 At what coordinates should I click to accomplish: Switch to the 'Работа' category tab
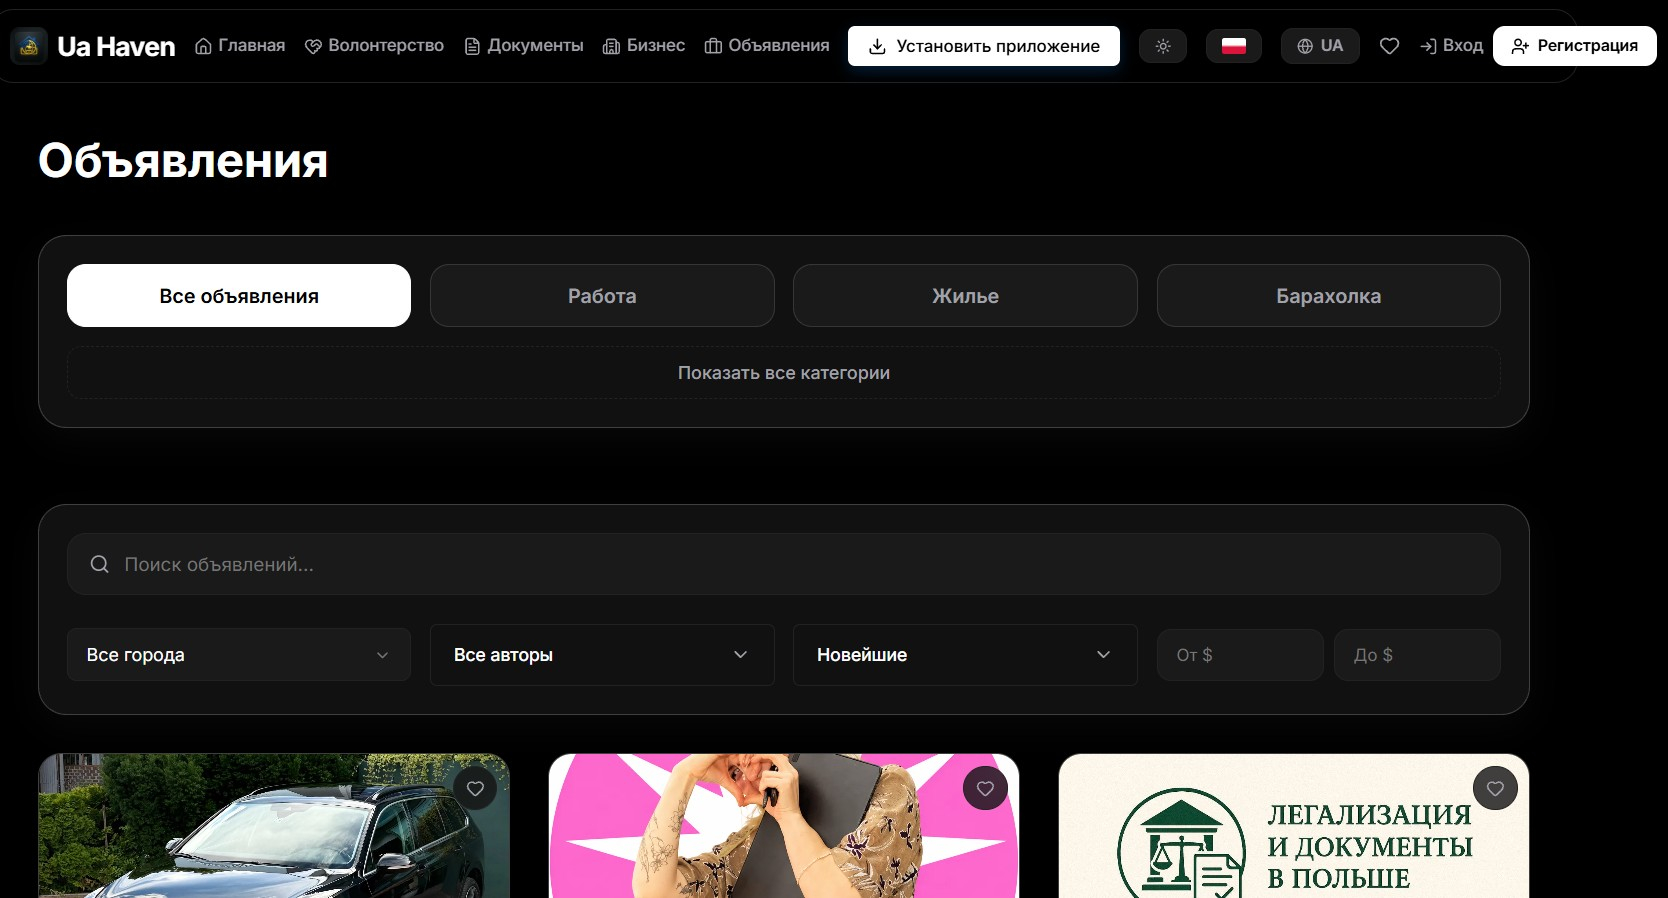tap(602, 296)
